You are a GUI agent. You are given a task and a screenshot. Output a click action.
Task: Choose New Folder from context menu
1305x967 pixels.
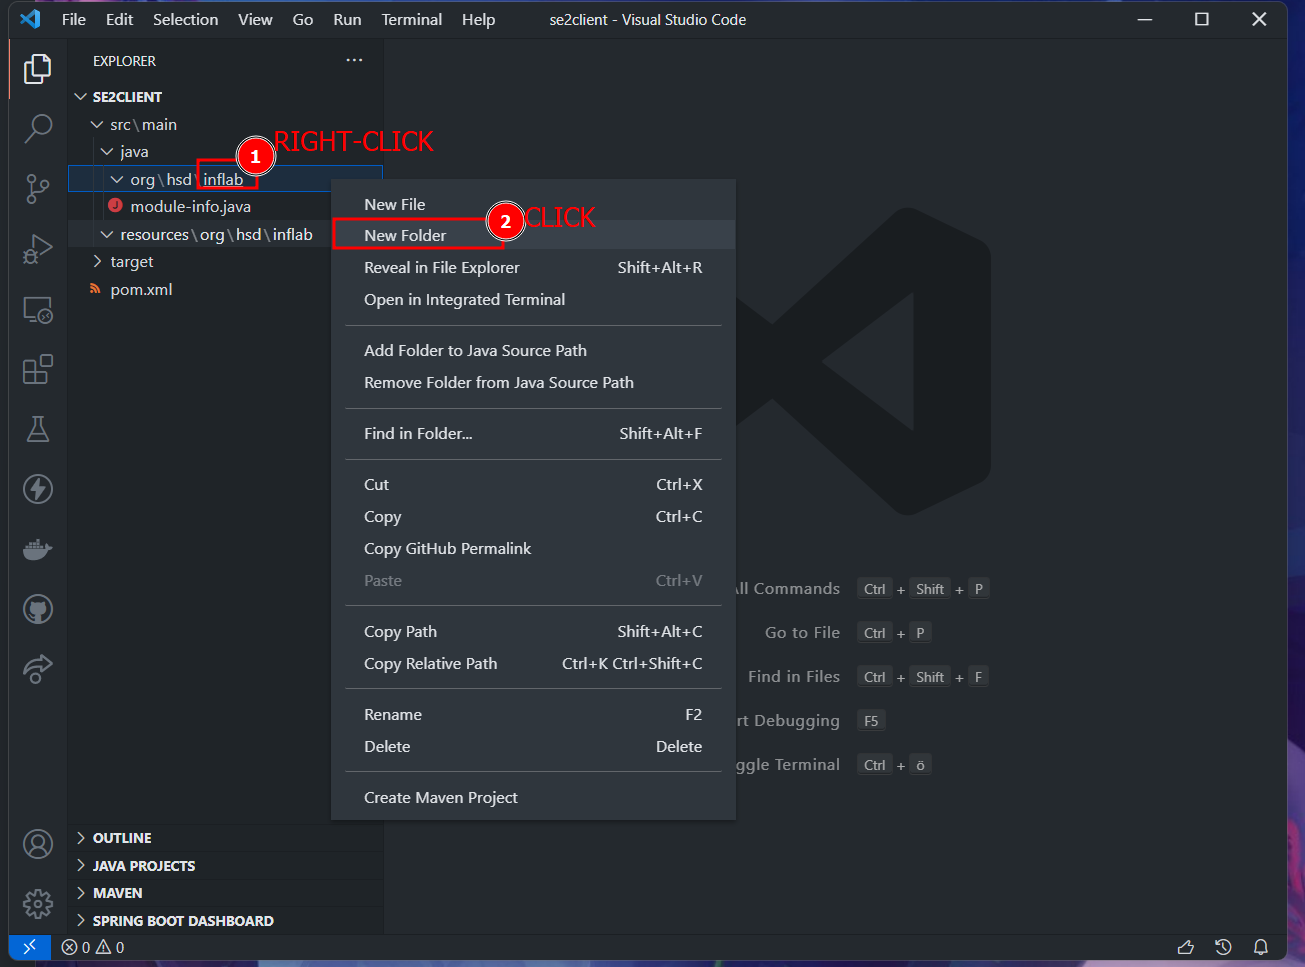[533, 235]
